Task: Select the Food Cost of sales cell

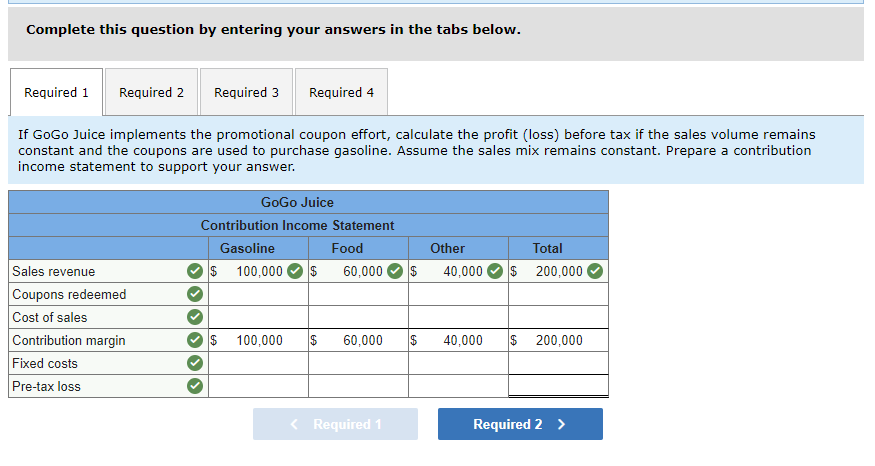Action: (x=358, y=317)
